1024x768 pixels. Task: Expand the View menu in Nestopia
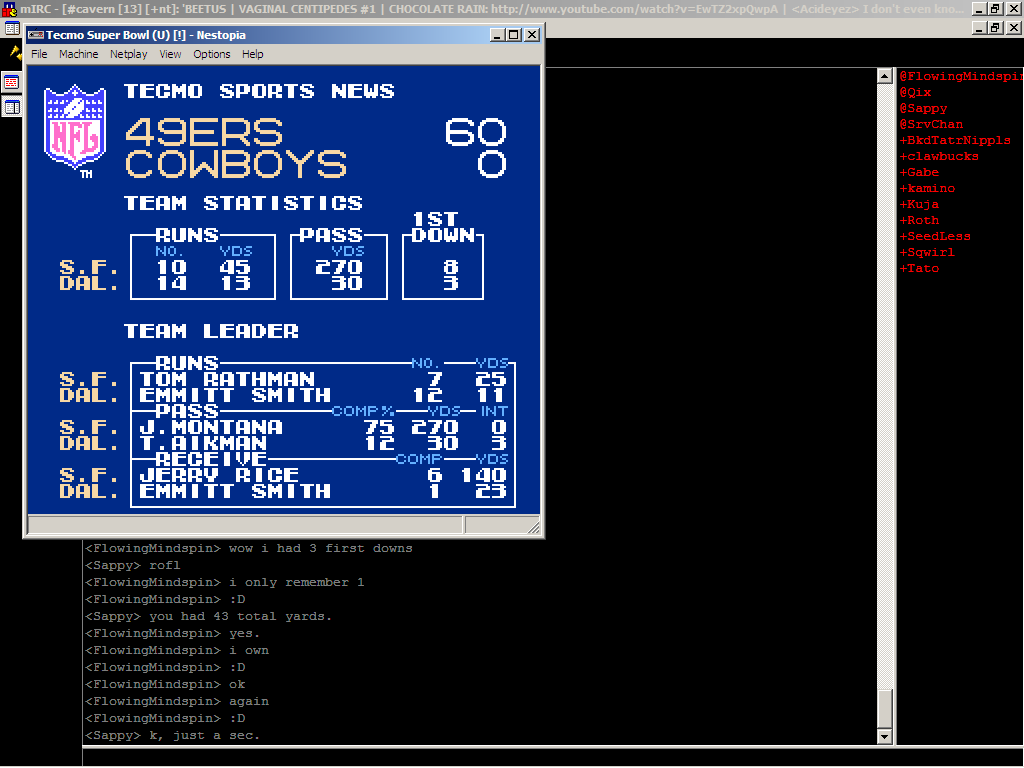(x=171, y=54)
